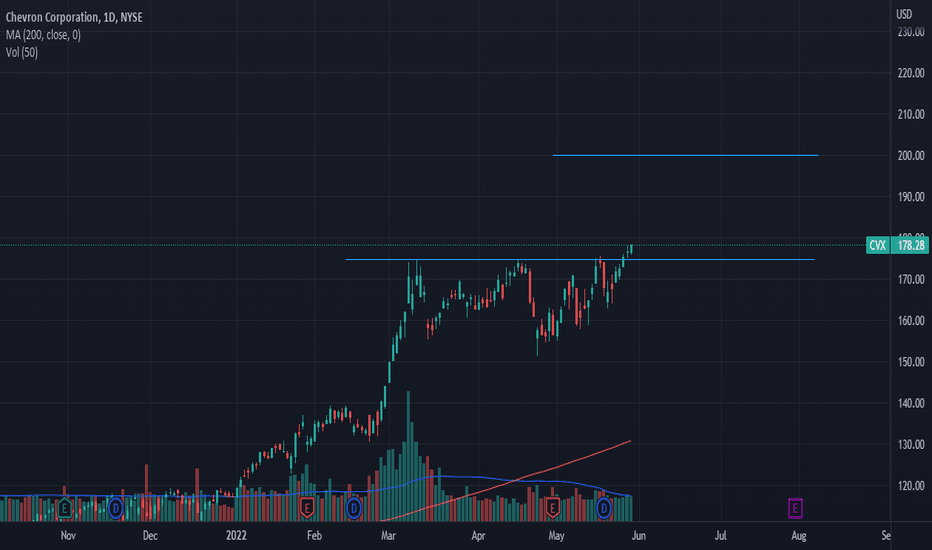The image size is (932, 550).
Task: Click the USD currency label
Action: pos(904,14)
